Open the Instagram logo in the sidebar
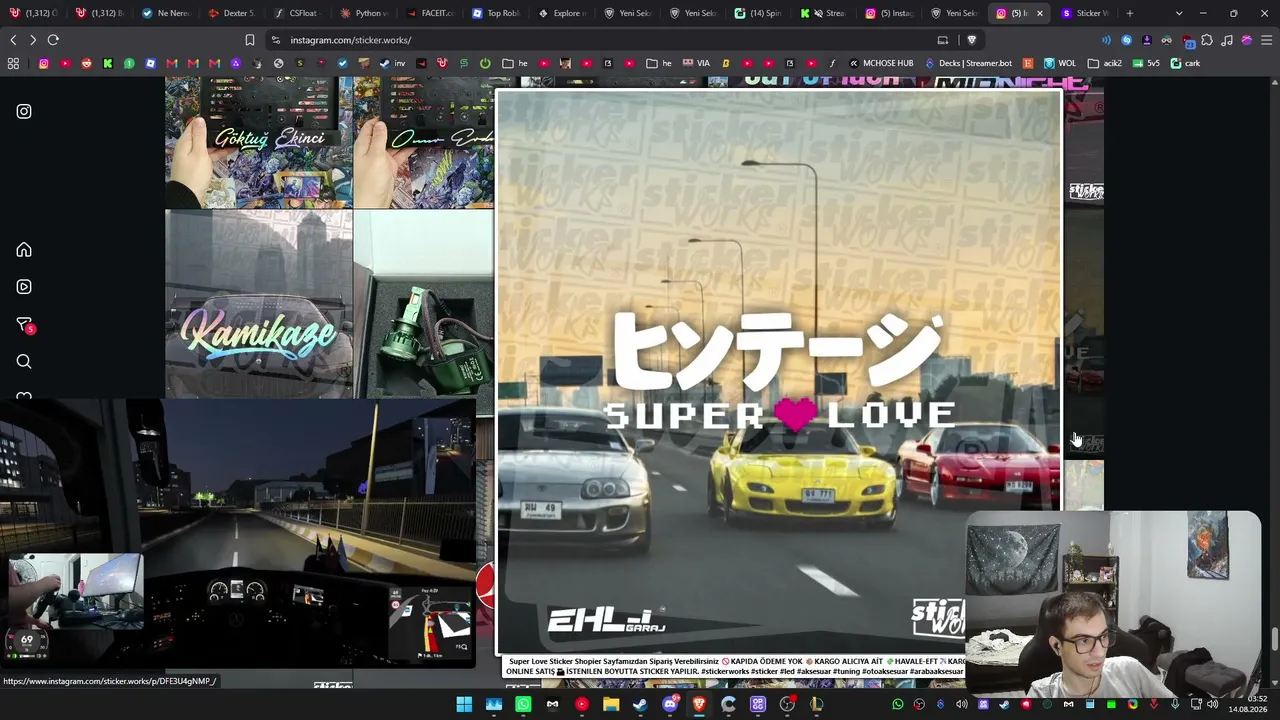 [24, 111]
